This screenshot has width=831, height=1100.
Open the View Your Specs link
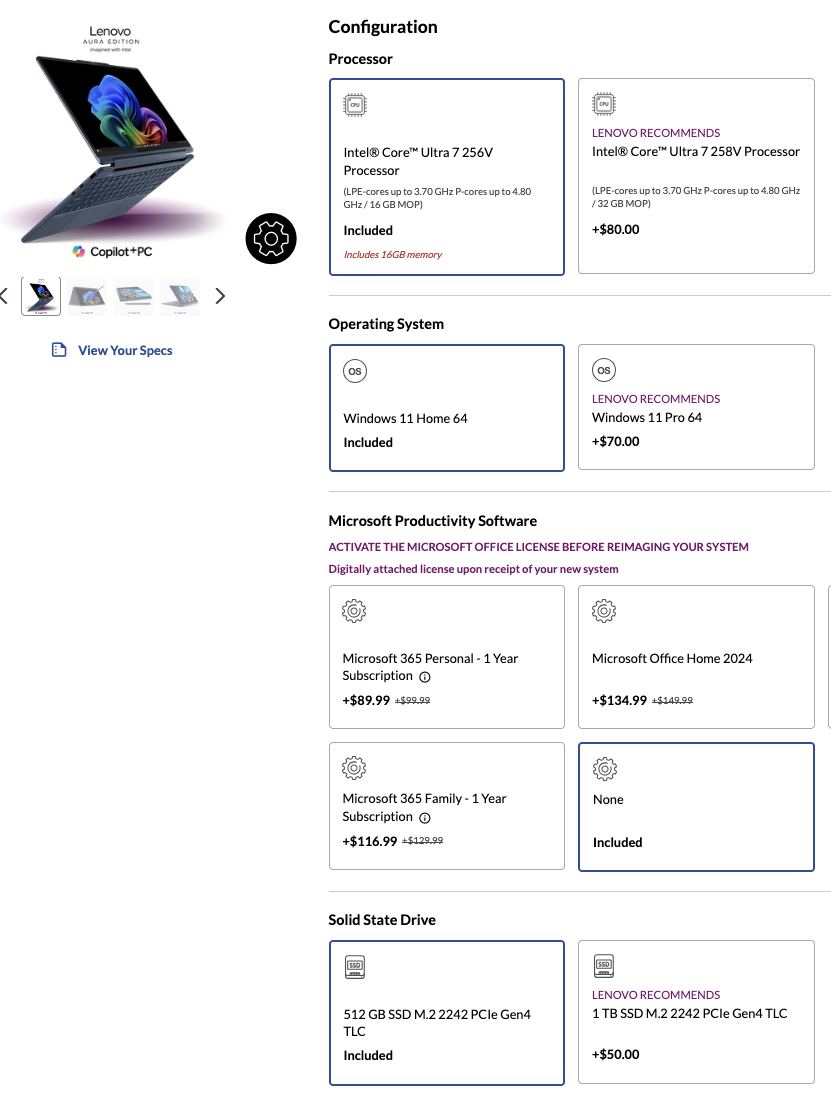[125, 350]
